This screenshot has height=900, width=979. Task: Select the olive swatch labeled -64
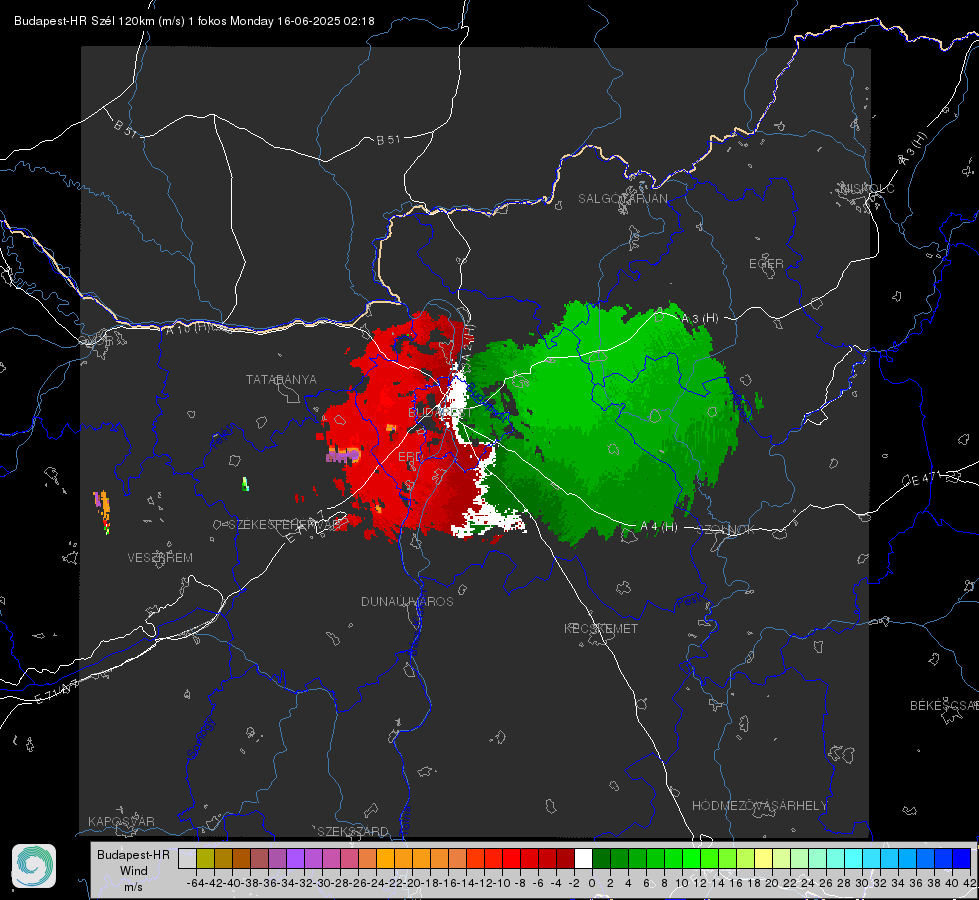pyautogui.click(x=205, y=858)
